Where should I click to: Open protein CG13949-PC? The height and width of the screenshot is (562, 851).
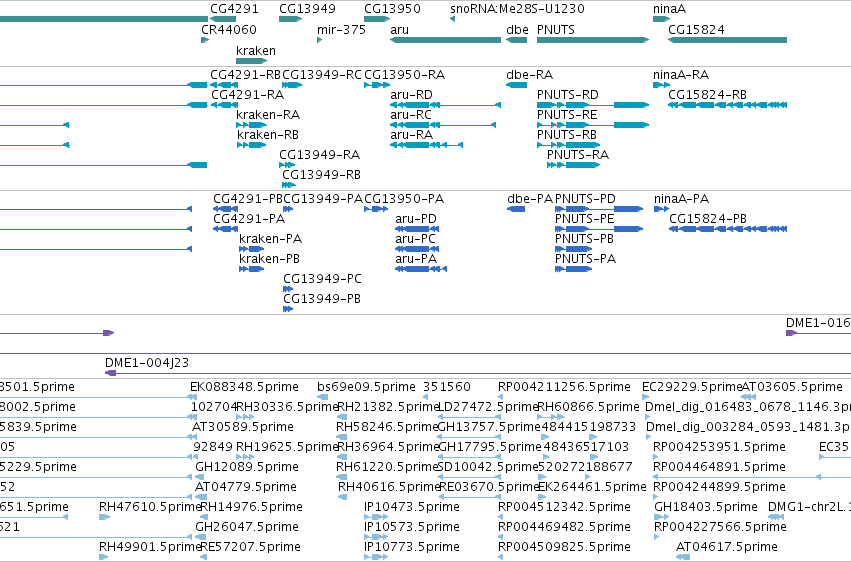288,289
